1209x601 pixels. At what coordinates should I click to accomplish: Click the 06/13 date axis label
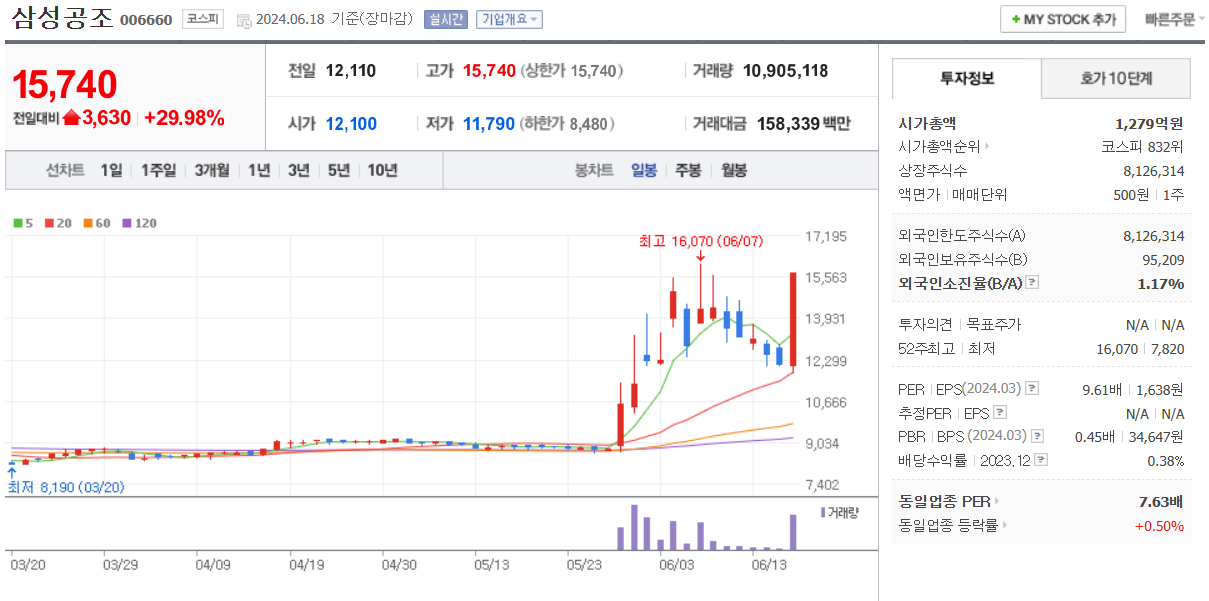tap(769, 564)
